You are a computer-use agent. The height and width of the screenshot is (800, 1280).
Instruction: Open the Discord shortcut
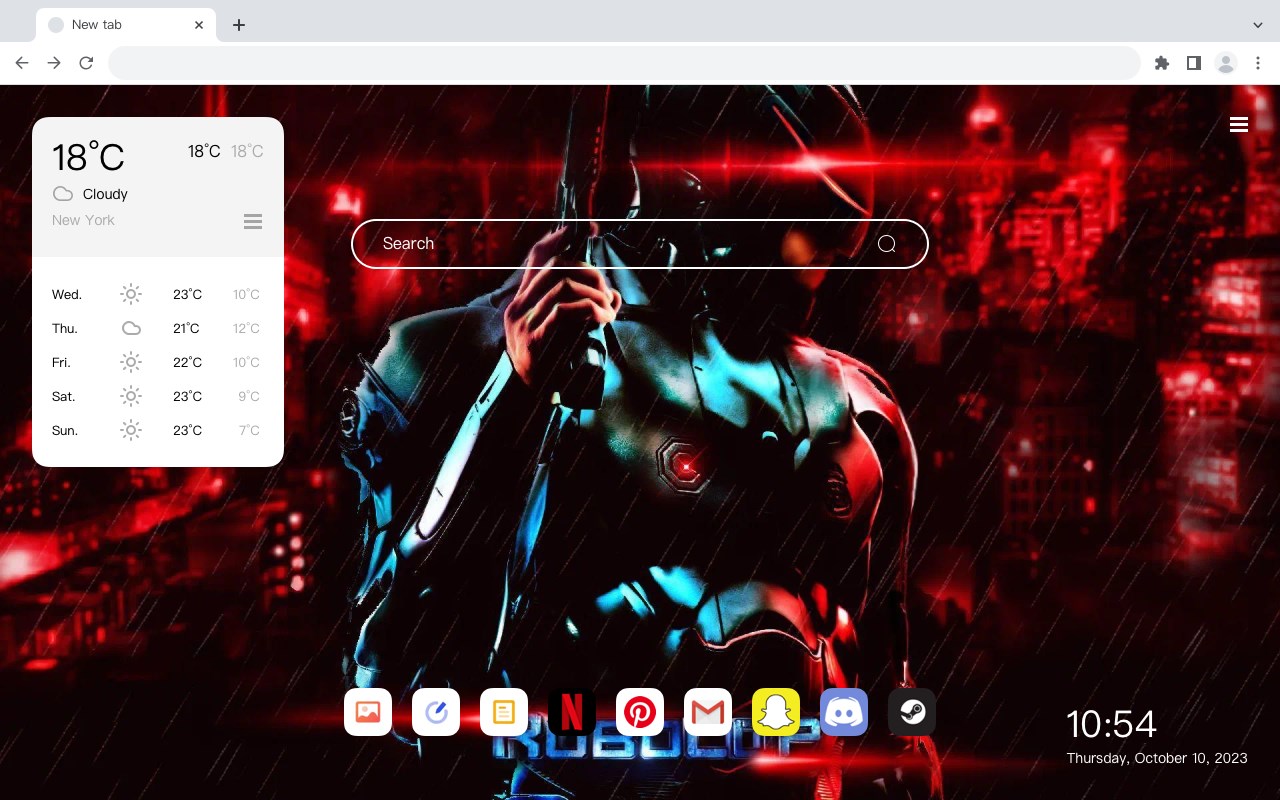pyautogui.click(x=844, y=712)
